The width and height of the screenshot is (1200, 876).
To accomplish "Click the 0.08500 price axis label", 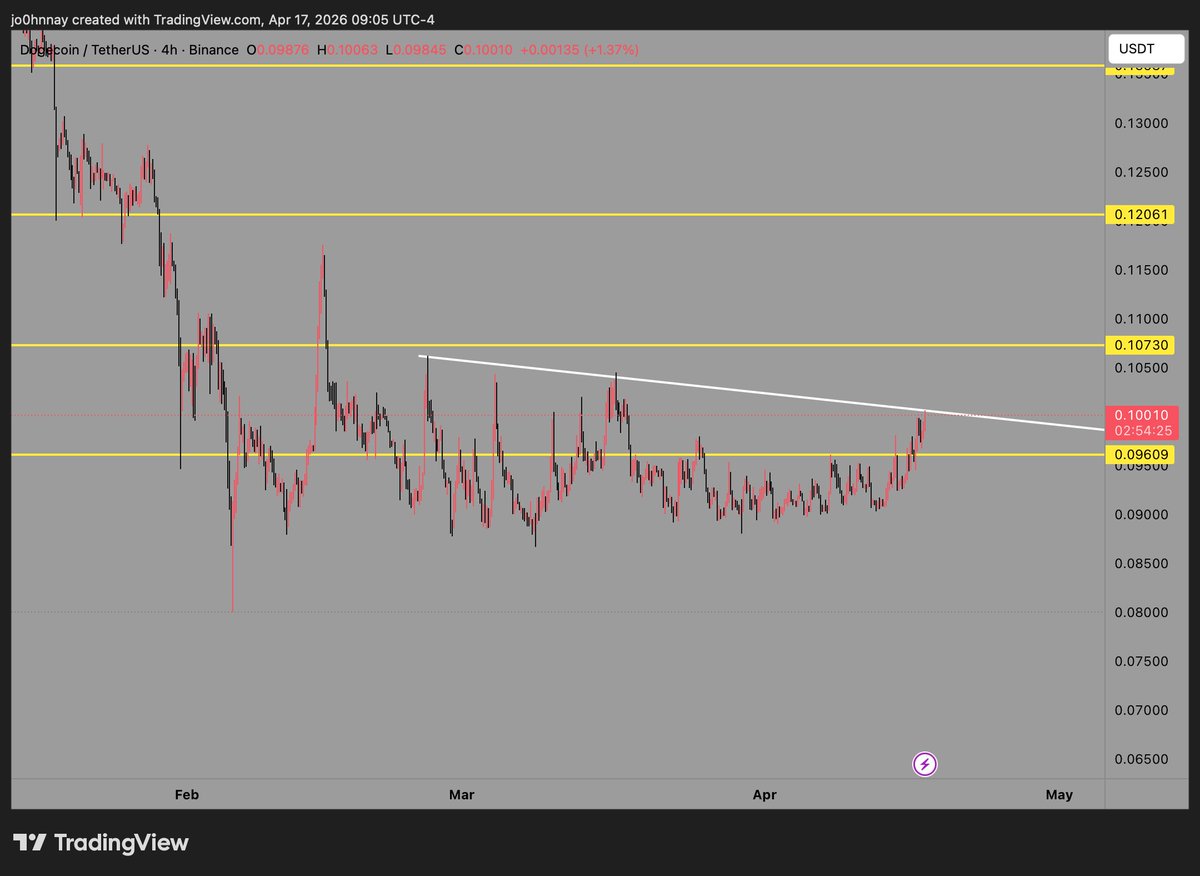I will click(1143, 563).
